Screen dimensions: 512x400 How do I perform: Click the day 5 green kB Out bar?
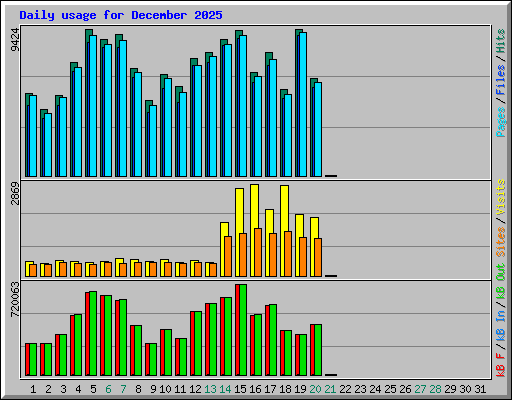(93, 334)
